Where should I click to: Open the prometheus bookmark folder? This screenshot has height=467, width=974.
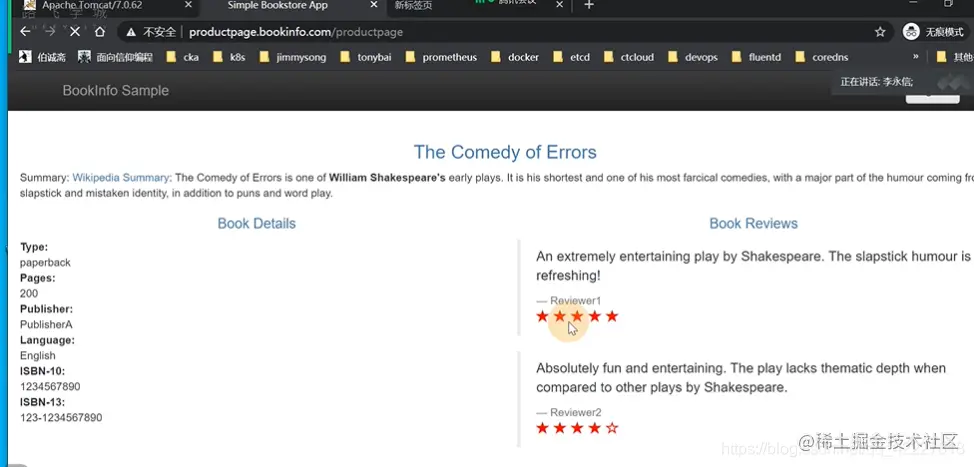coord(441,57)
